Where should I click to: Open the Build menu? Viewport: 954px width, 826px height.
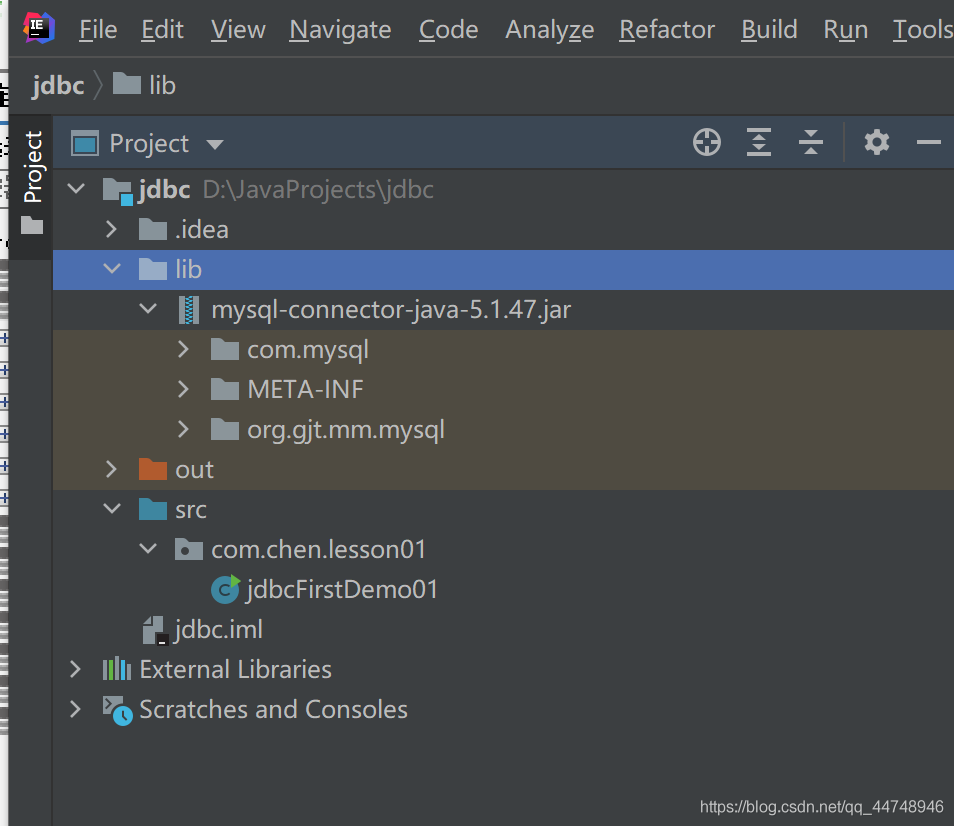[x=769, y=29]
